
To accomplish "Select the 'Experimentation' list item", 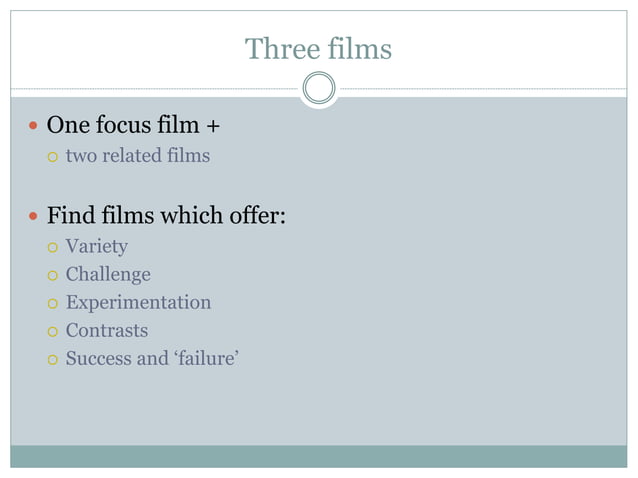I will pyautogui.click(x=138, y=302).
